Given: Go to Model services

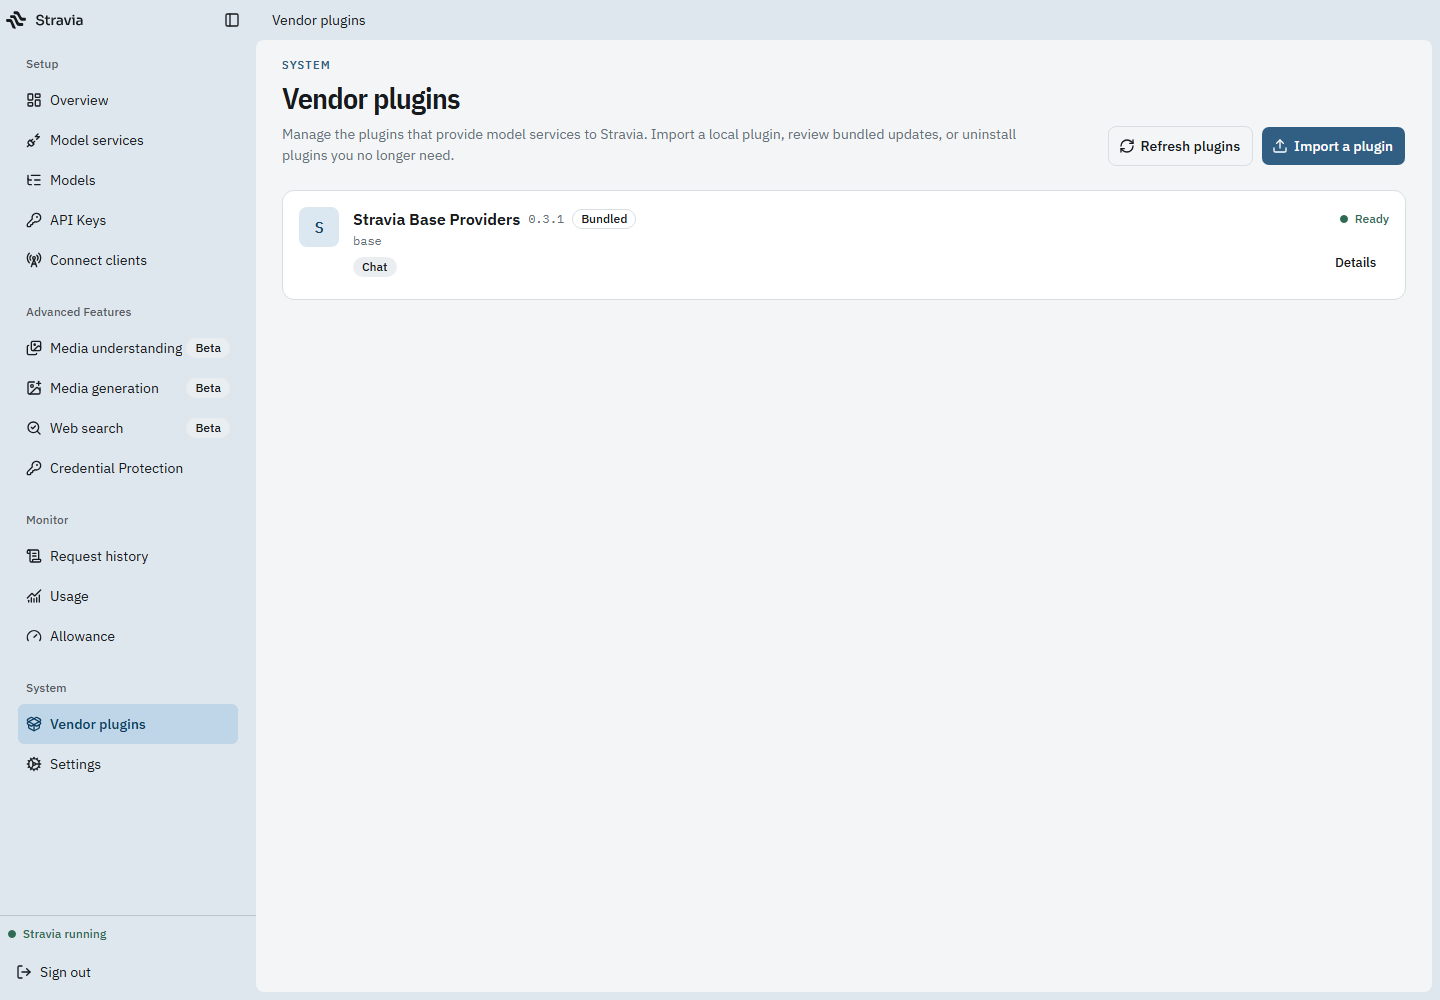Looking at the screenshot, I should pyautogui.click(x=128, y=140).
